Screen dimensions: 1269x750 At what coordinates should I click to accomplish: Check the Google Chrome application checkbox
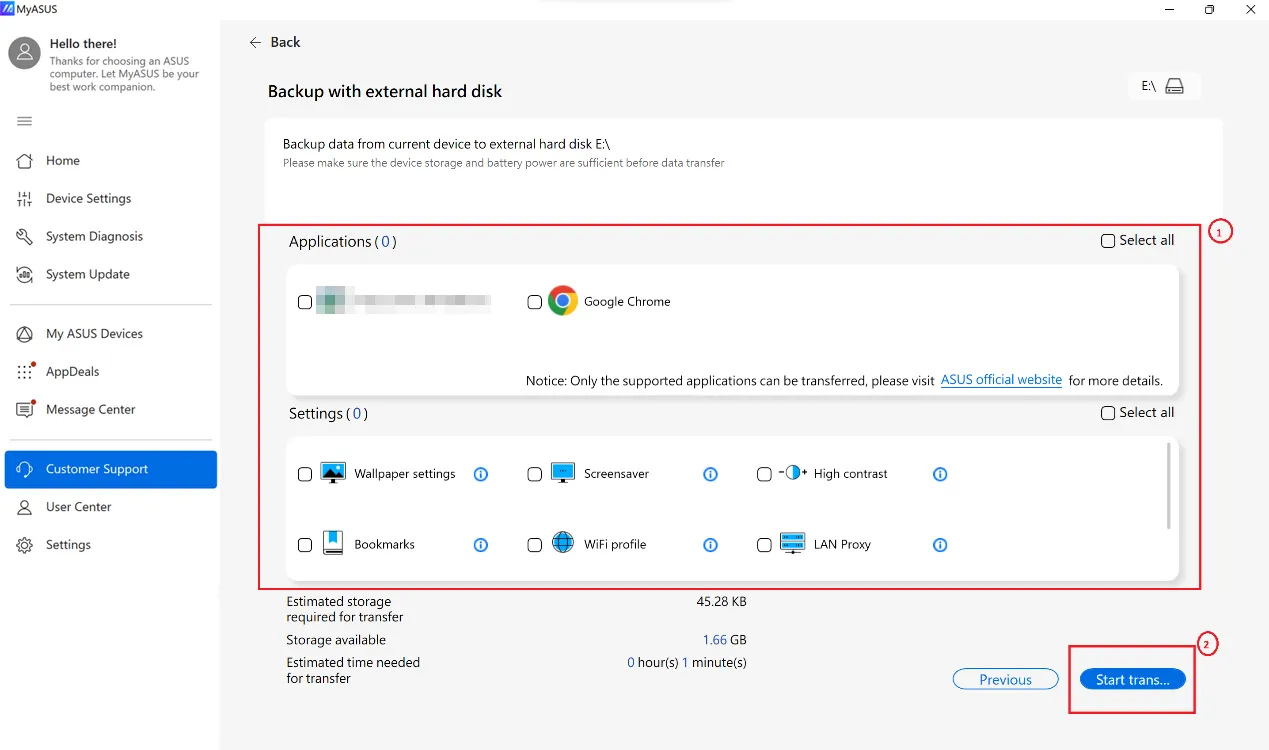(534, 301)
